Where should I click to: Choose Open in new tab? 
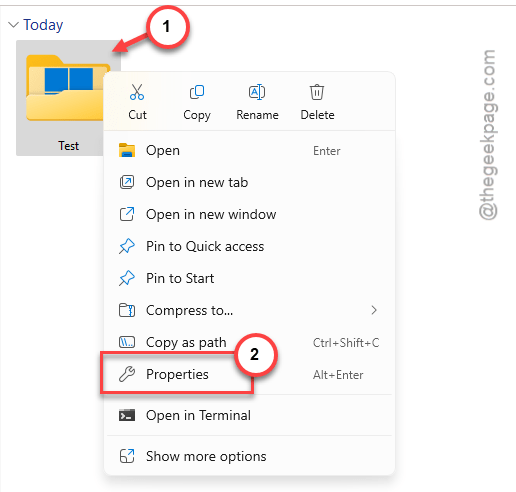[249, 182]
